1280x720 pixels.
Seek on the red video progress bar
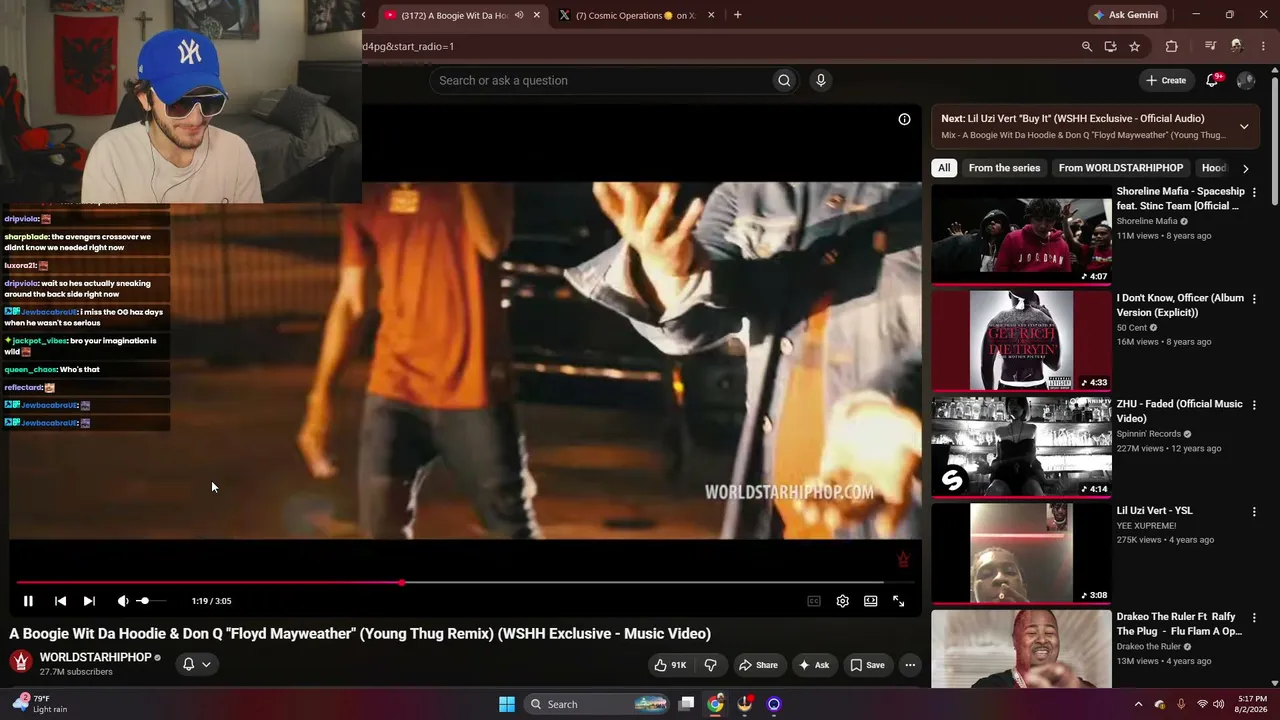tap(465, 582)
